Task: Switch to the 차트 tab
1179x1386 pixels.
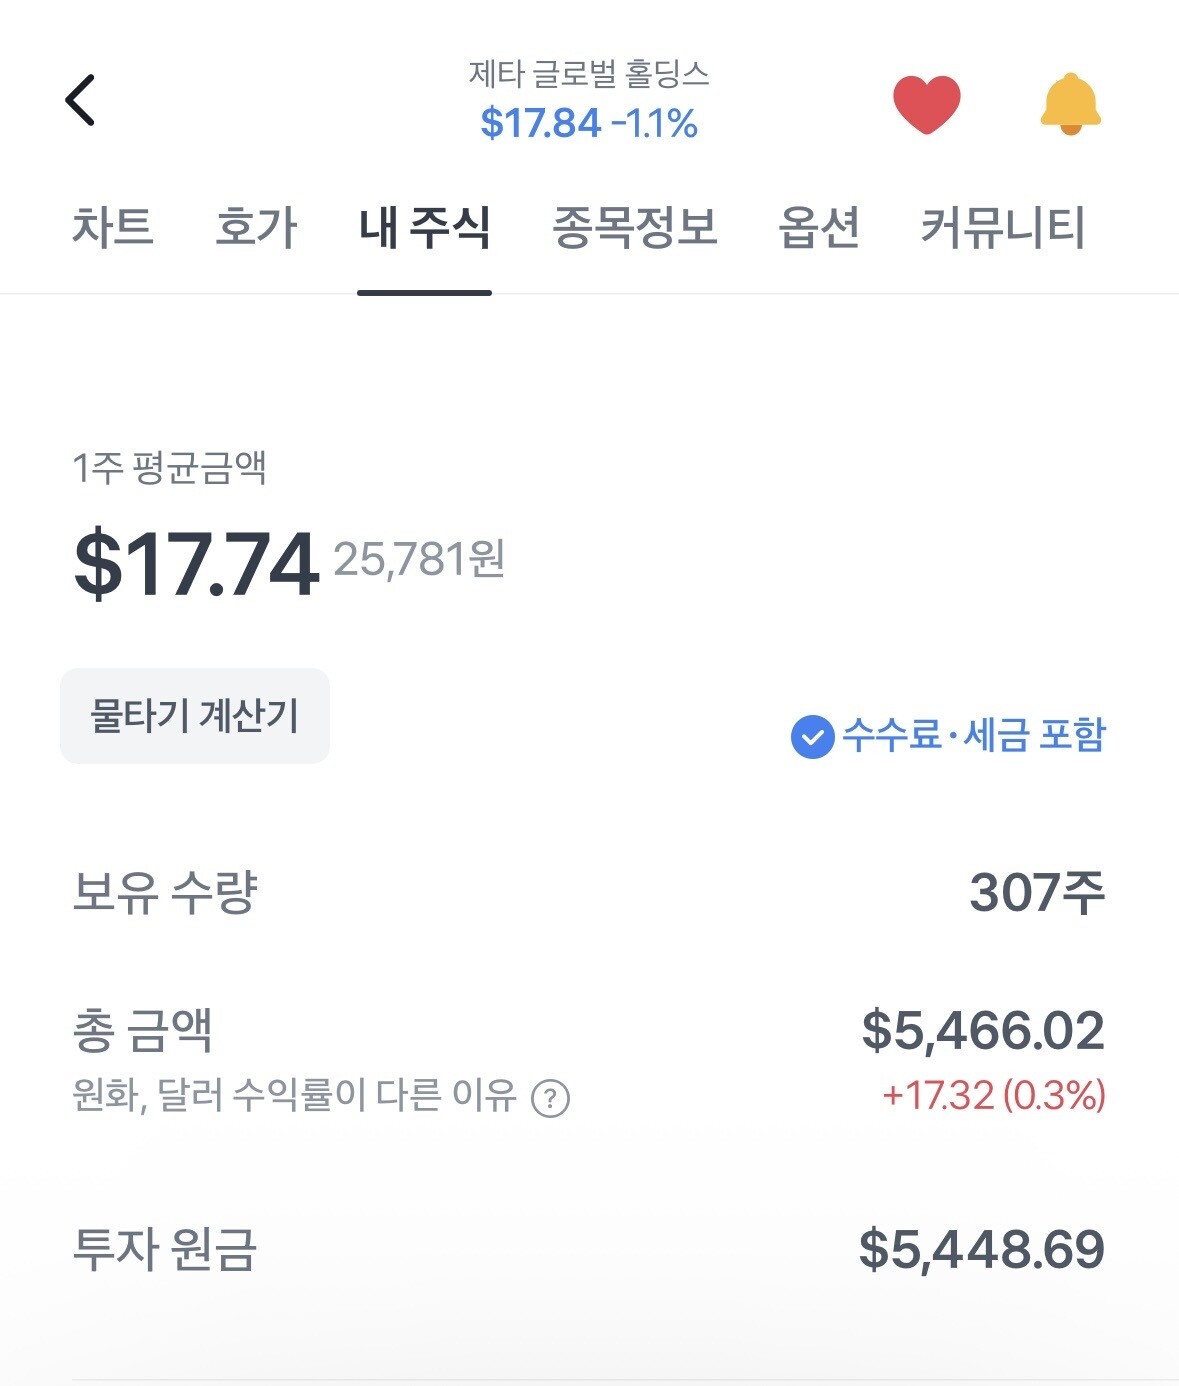Action: pos(112,227)
